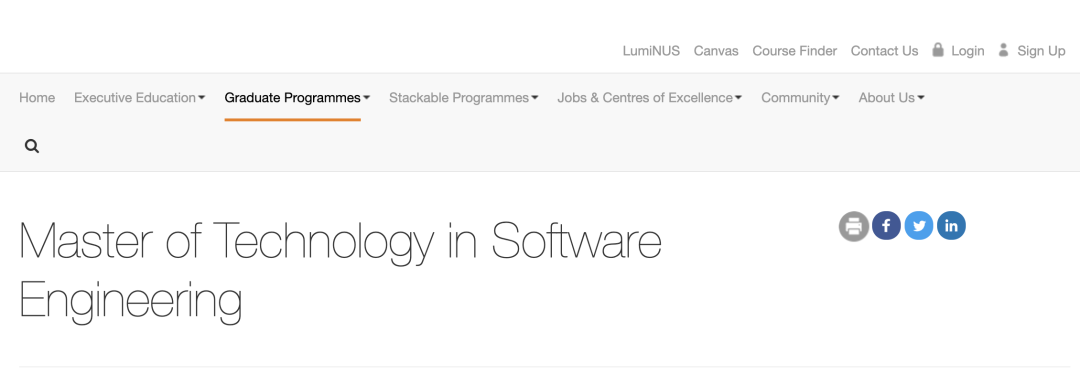The height and width of the screenshot is (385, 1080).
Task: Open the search magnifier icon
Action: coord(32,146)
